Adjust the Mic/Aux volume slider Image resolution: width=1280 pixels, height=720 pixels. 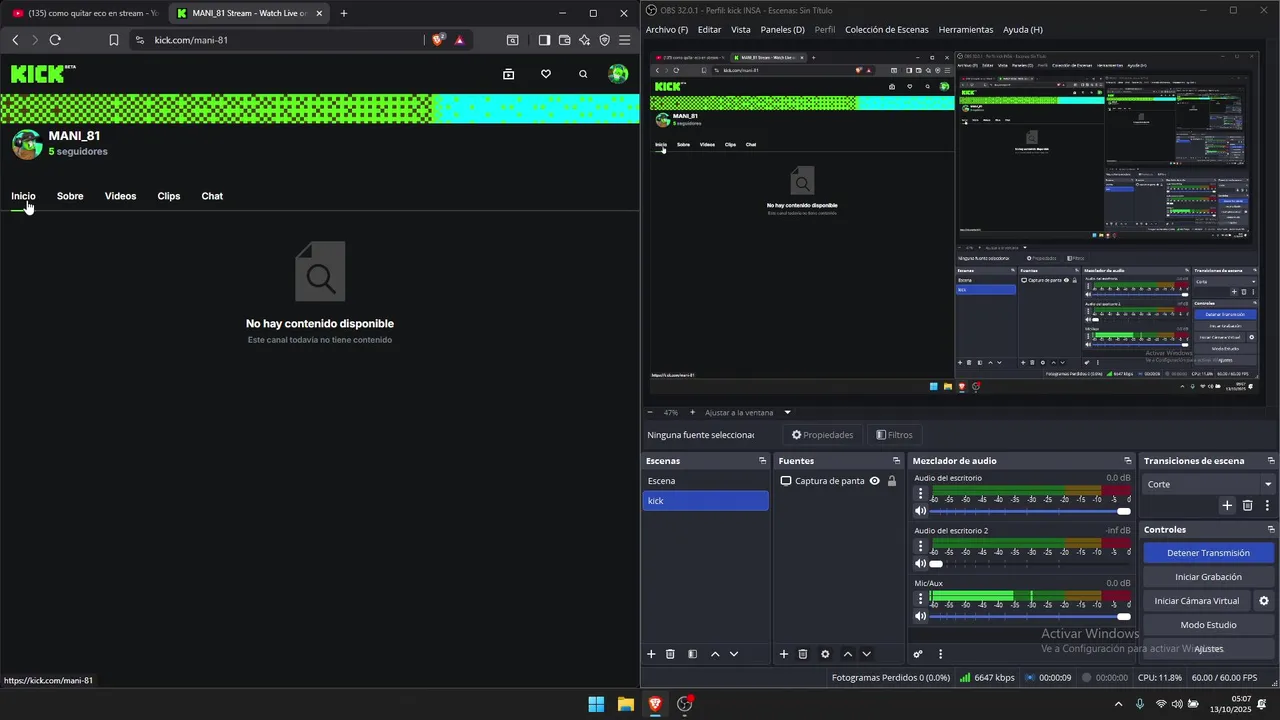pos(1030,616)
